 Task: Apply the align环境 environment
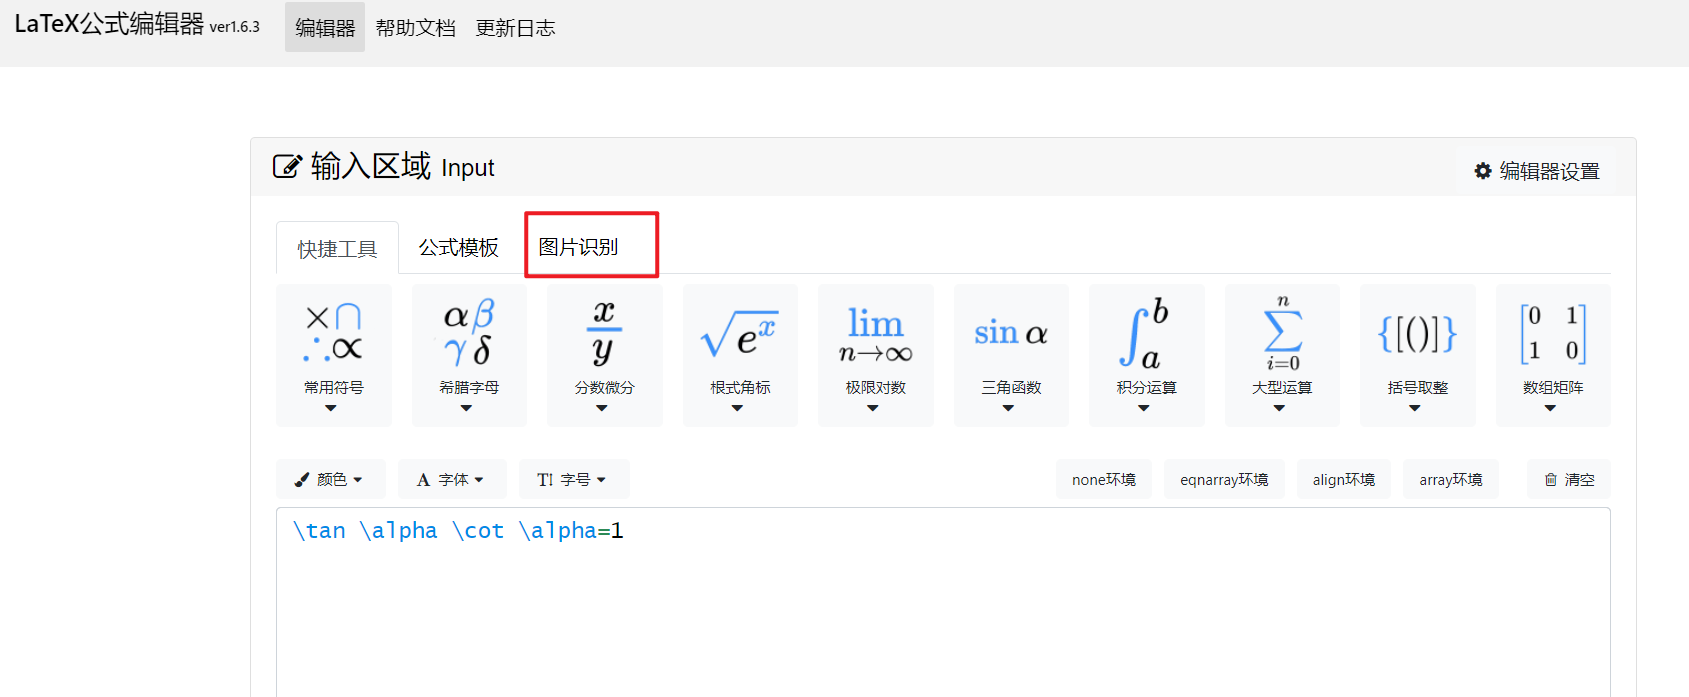[1343, 479]
